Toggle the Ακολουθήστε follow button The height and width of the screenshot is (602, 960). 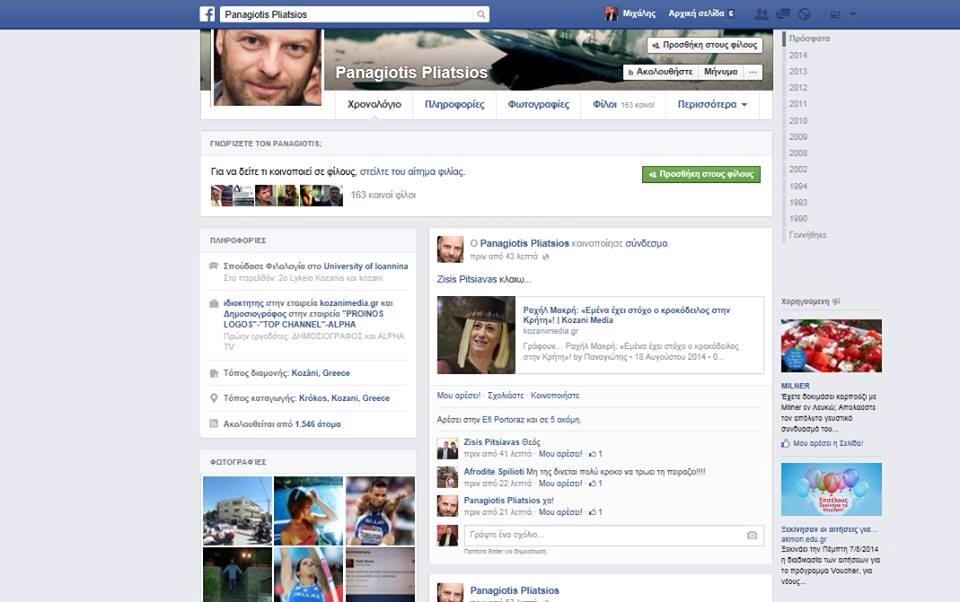(x=659, y=72)
